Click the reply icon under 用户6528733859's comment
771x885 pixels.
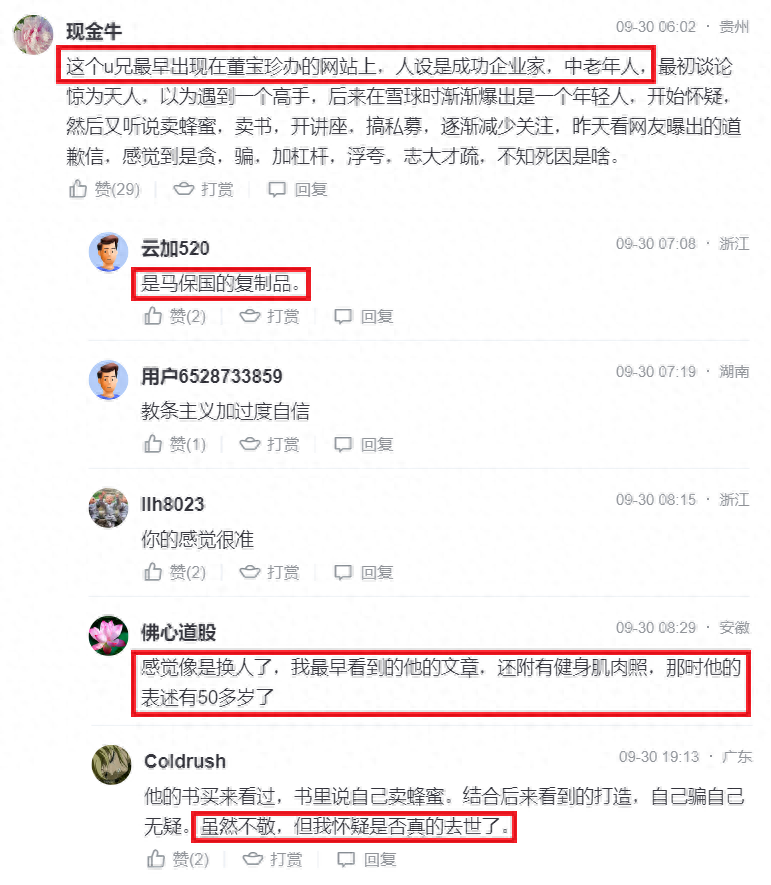[x=343, y=445]
